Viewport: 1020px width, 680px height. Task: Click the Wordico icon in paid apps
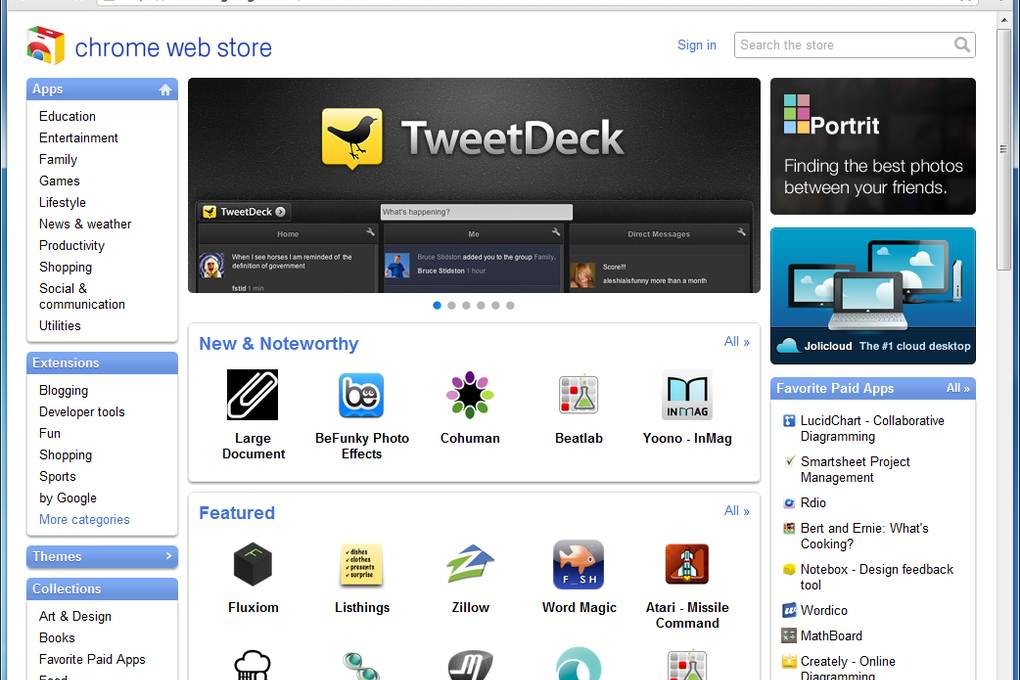click(789, 610)
